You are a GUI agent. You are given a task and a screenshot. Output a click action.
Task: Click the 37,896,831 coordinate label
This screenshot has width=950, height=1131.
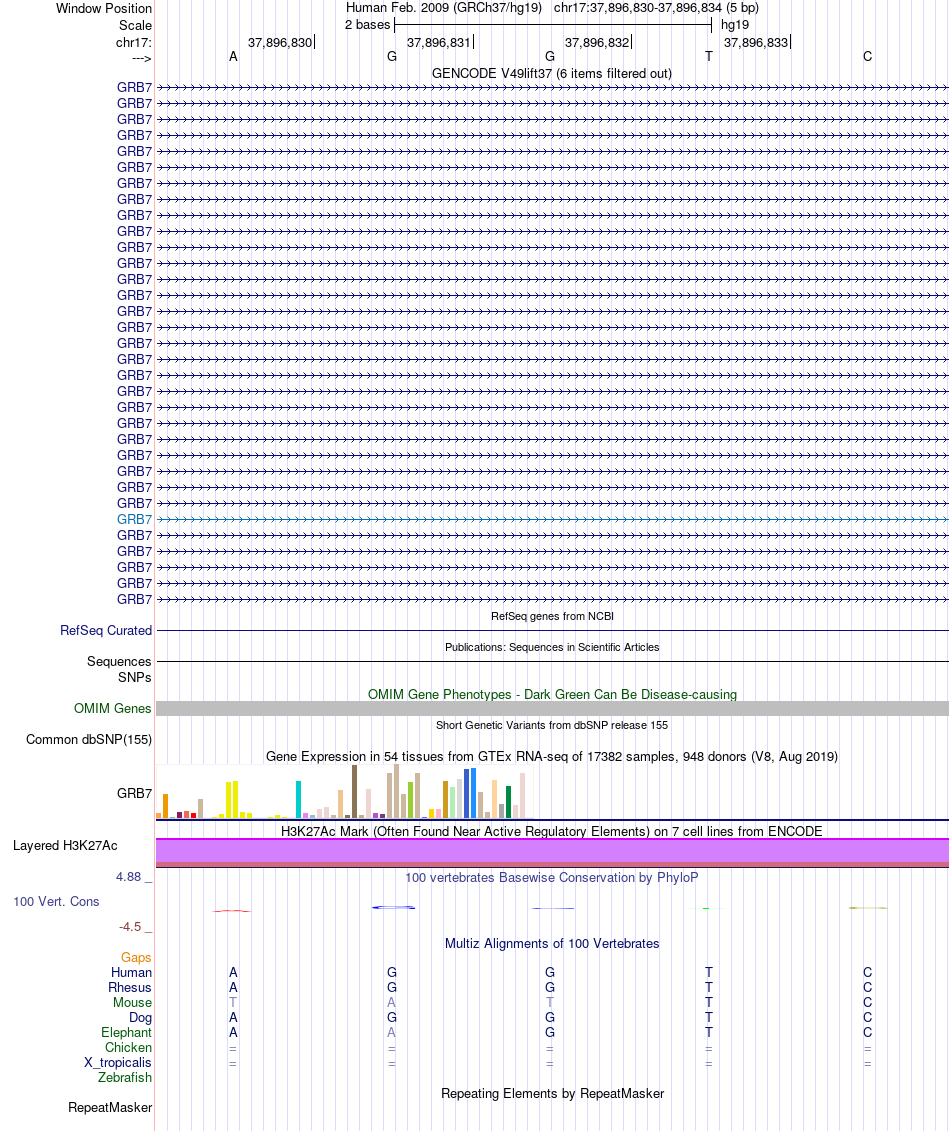[x=439, y=43]
